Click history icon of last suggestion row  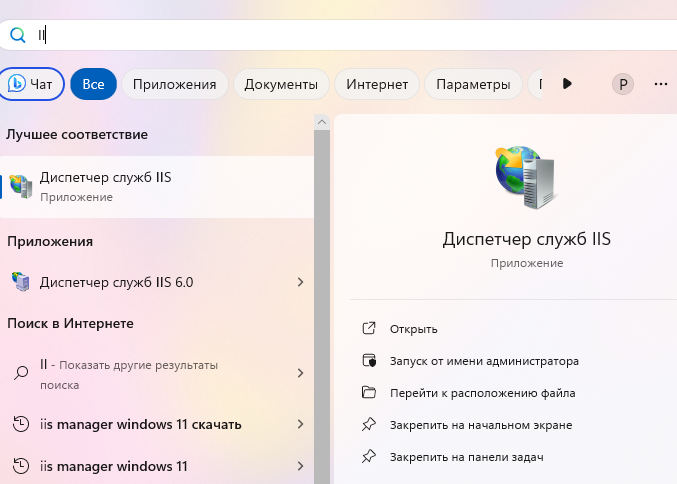point(21,466)
